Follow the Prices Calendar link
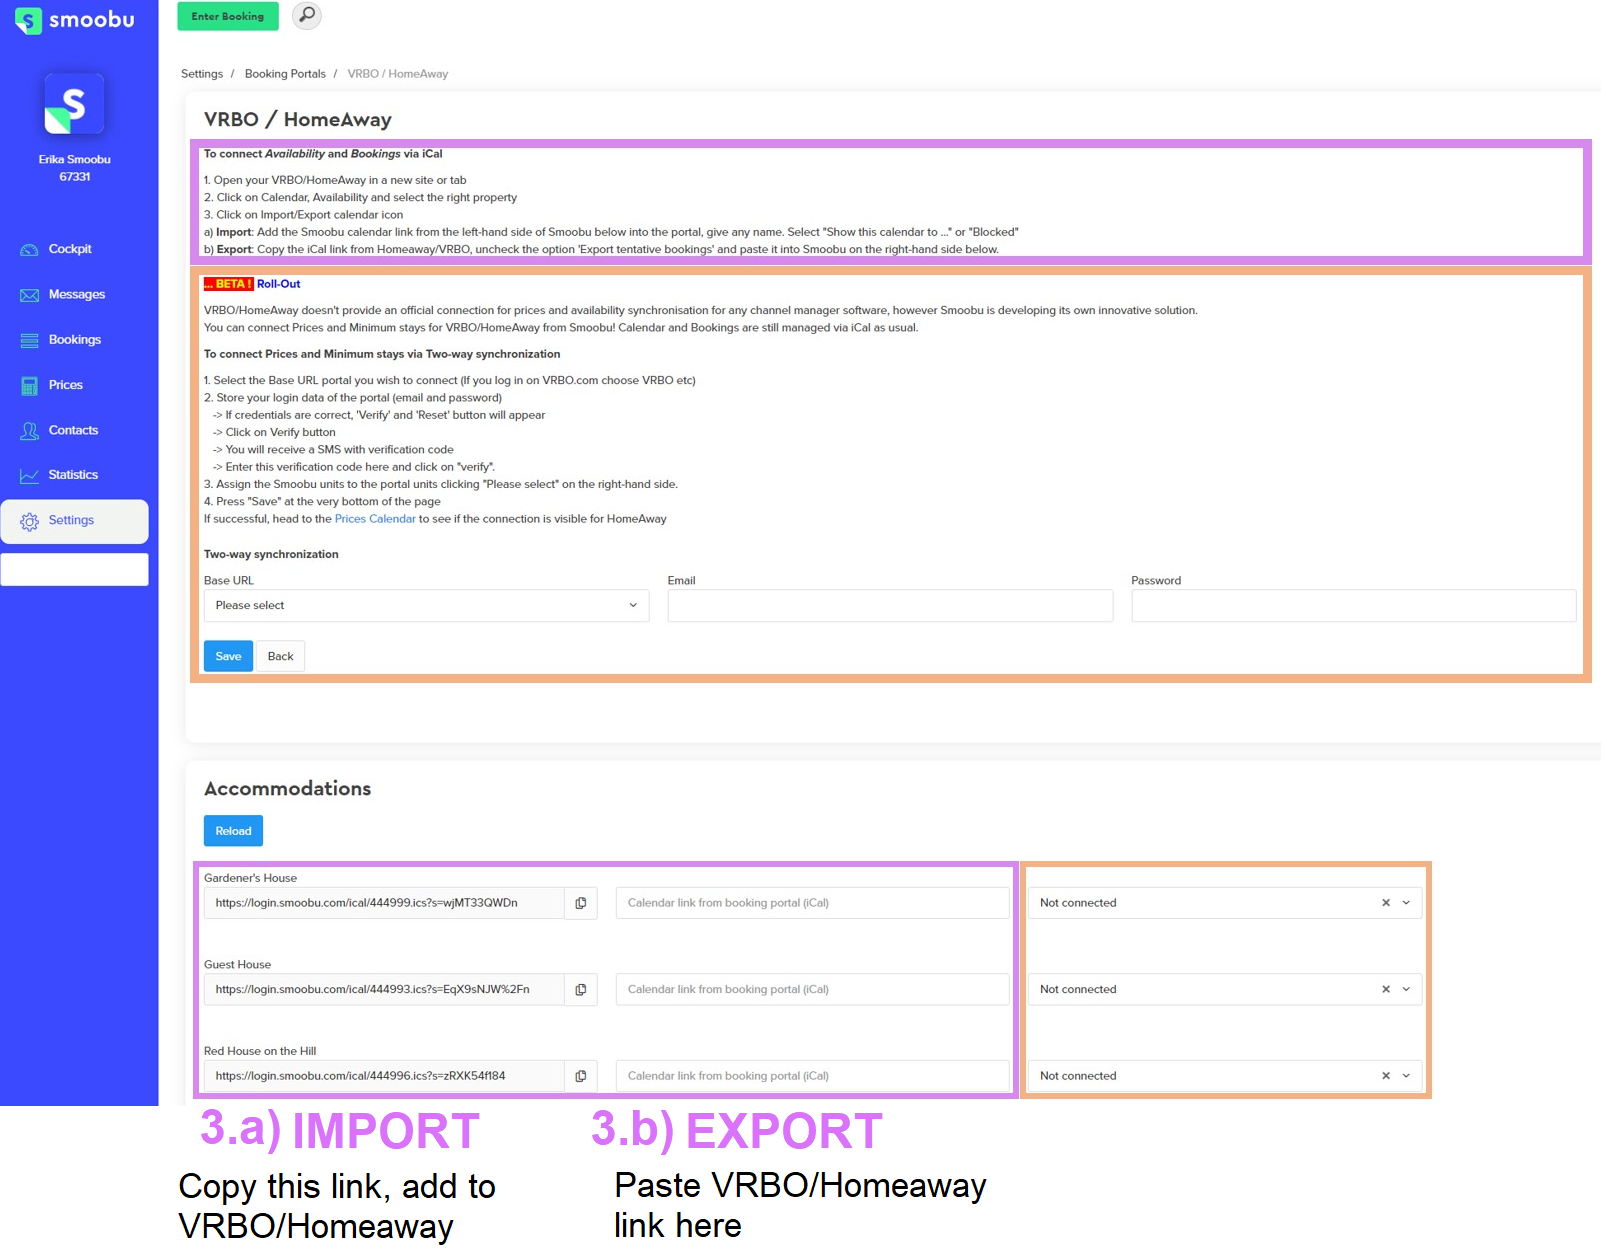 pyautogui.click(x=375, y=519)
